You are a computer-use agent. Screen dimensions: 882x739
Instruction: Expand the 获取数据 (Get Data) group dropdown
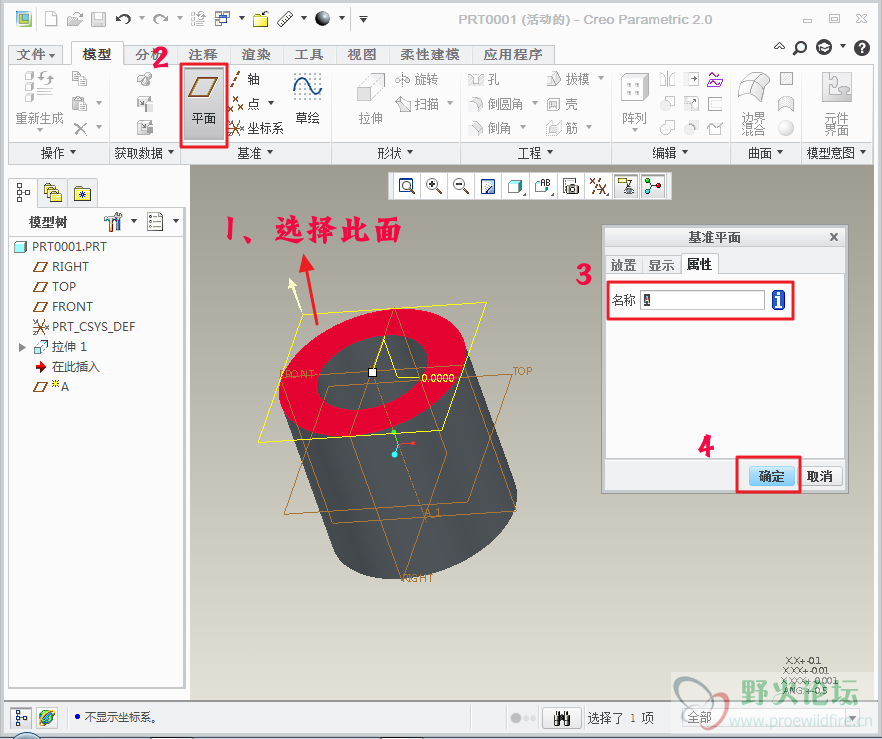pos(144,153)
